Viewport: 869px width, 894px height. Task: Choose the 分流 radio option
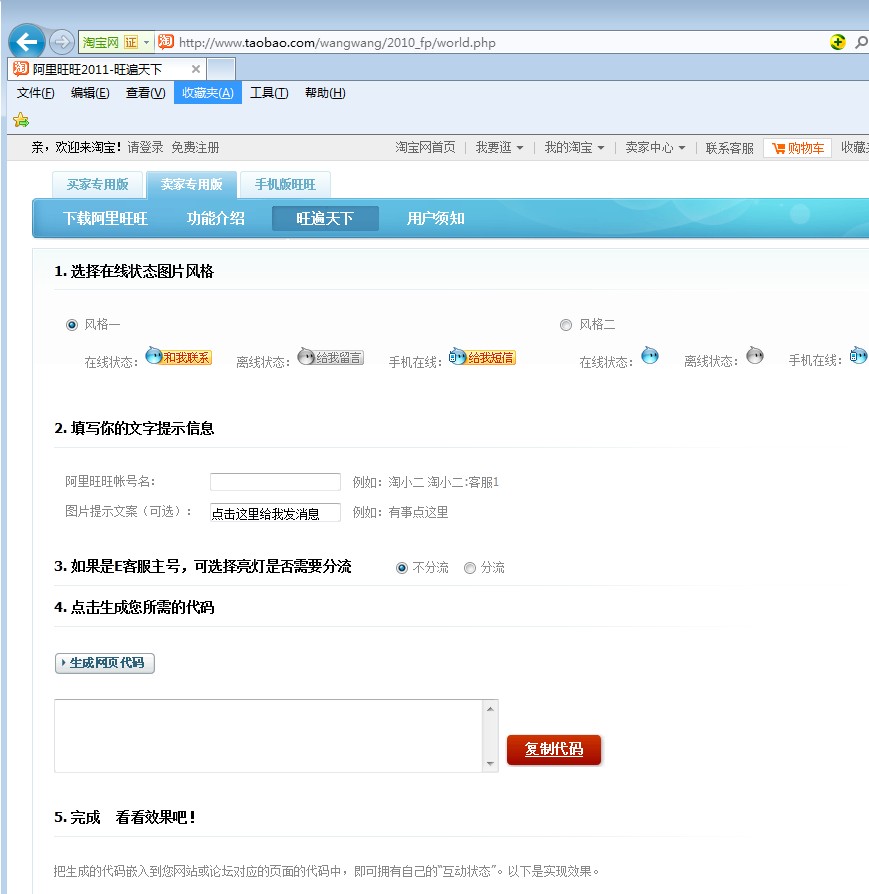[470, 568]
